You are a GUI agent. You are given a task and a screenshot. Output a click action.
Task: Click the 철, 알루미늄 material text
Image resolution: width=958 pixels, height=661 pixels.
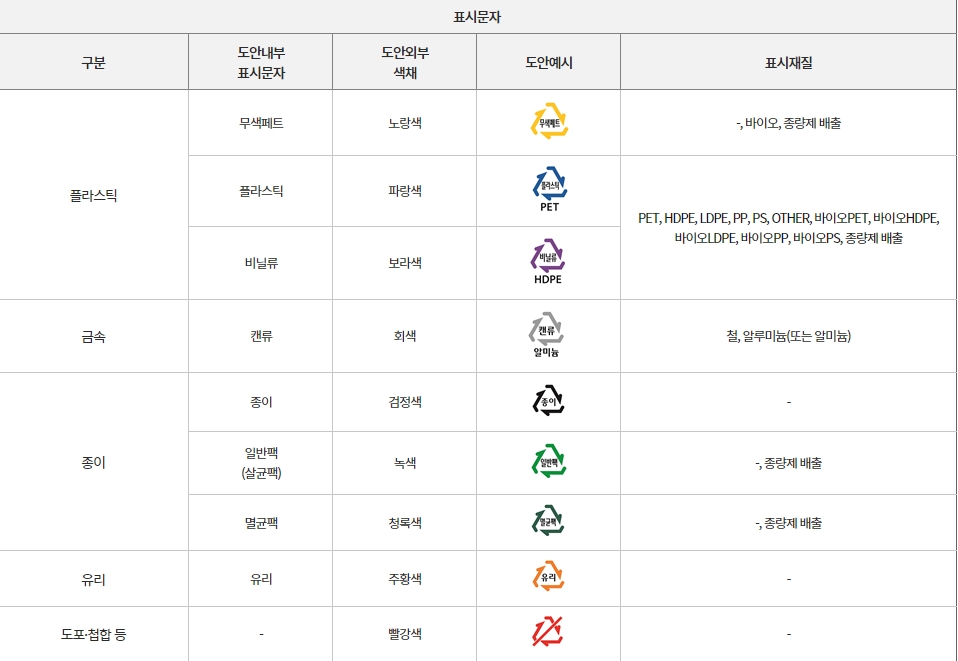(789, 336)
